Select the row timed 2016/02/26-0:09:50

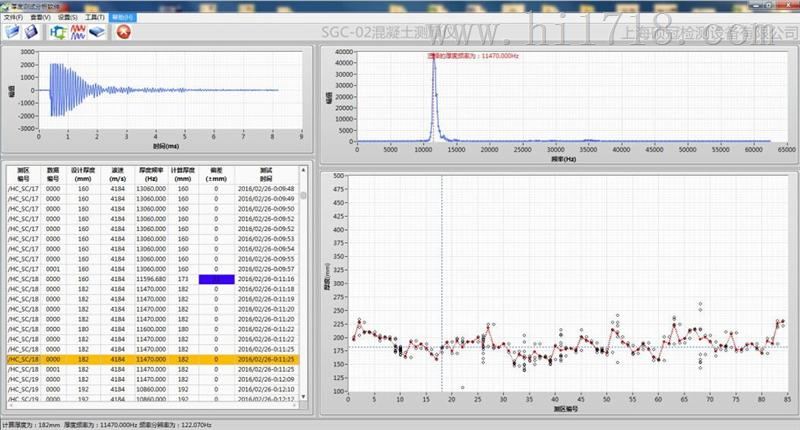(x=153, y=209)
